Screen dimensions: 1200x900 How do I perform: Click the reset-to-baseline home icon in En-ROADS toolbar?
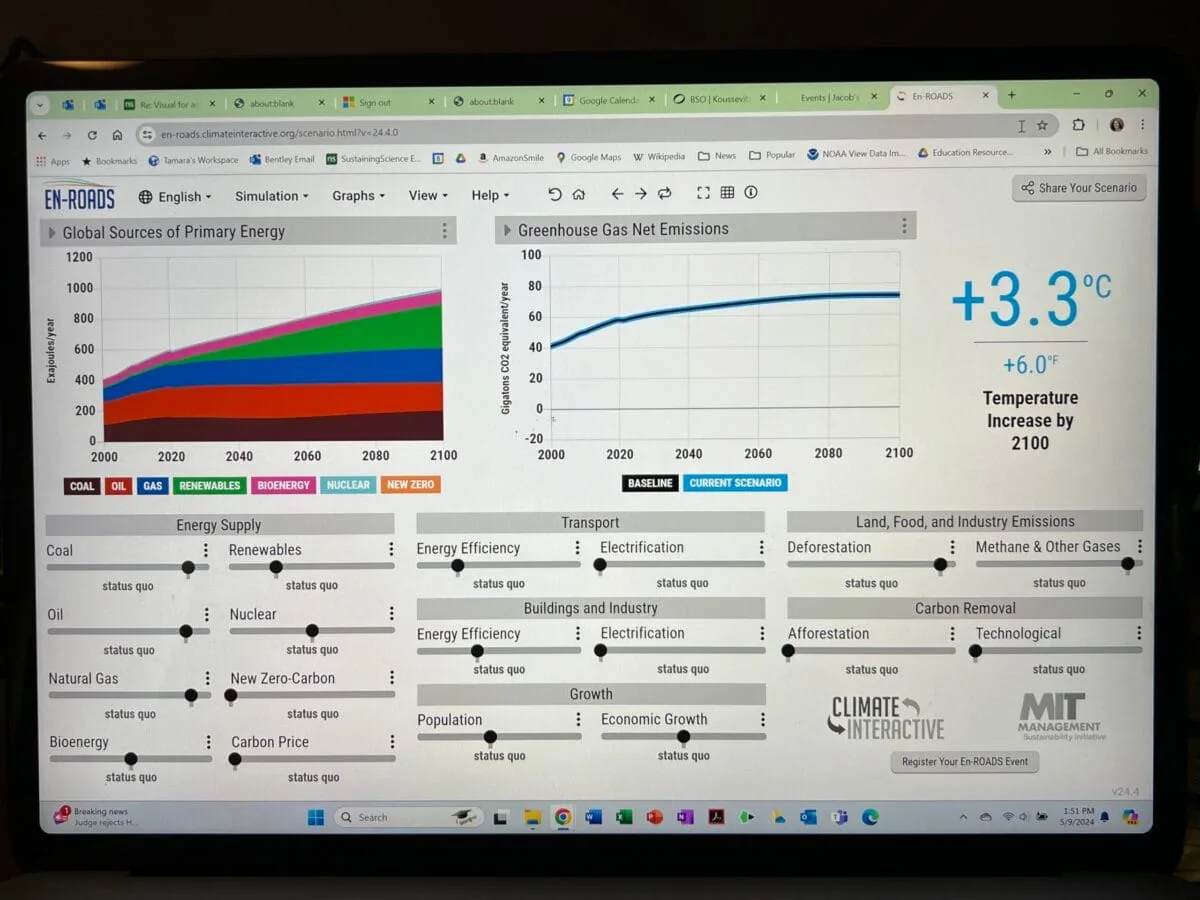579,194
